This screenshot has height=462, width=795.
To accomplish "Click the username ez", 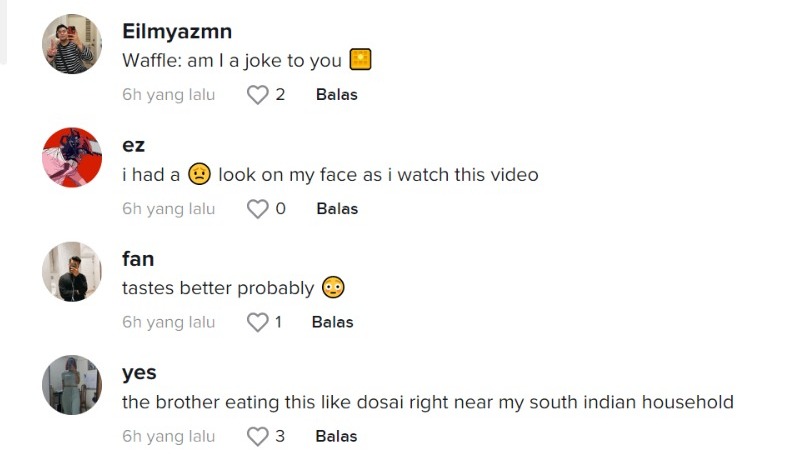I will pos(134,145).
